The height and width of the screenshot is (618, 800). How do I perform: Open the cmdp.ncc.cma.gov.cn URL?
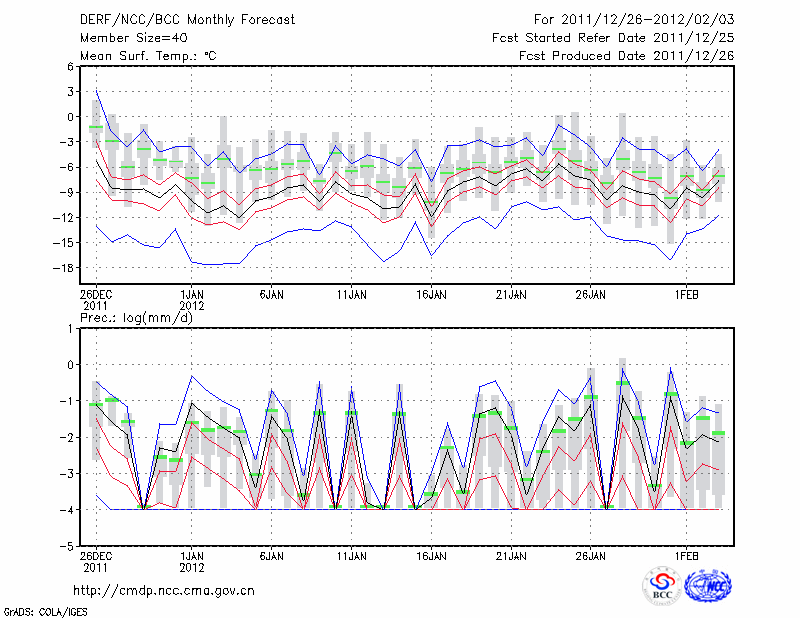(x=164, y=591)
